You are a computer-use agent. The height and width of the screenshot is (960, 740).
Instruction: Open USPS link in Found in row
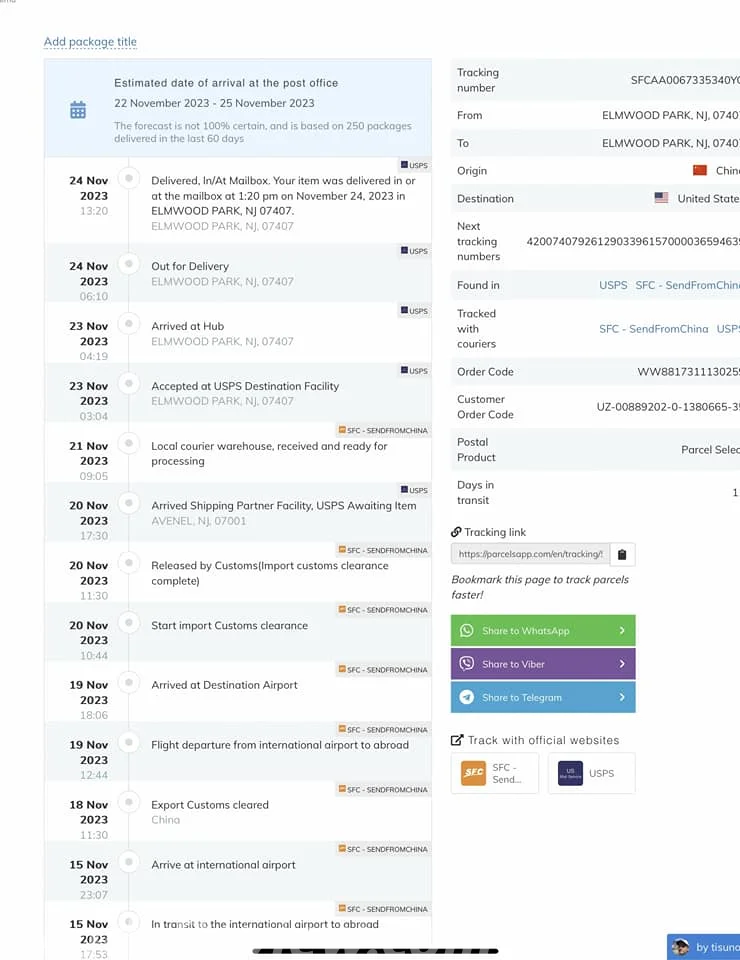[x=613, y=285]
